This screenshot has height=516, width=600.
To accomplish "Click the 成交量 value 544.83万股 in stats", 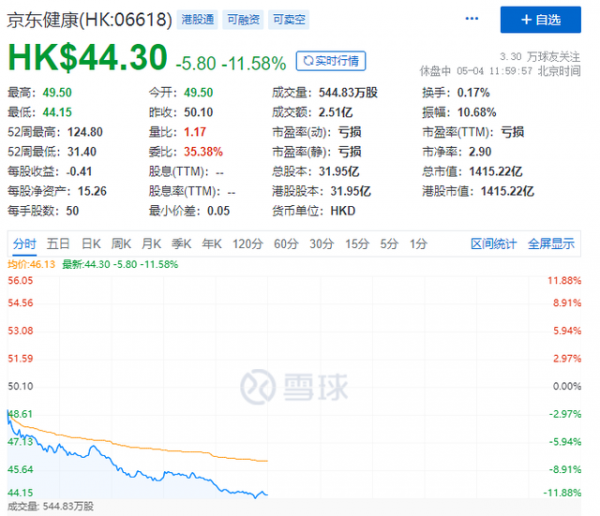I will point(348,93).
